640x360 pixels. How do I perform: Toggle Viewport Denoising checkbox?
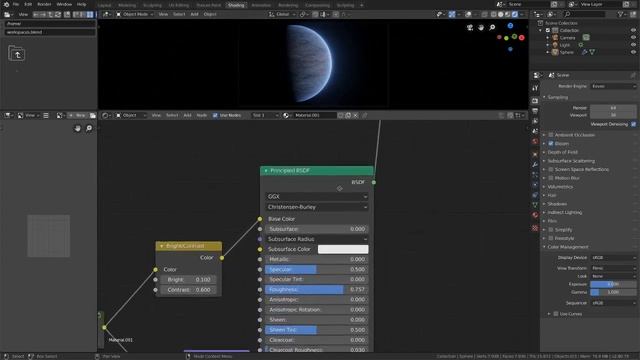tap(633, 124)
